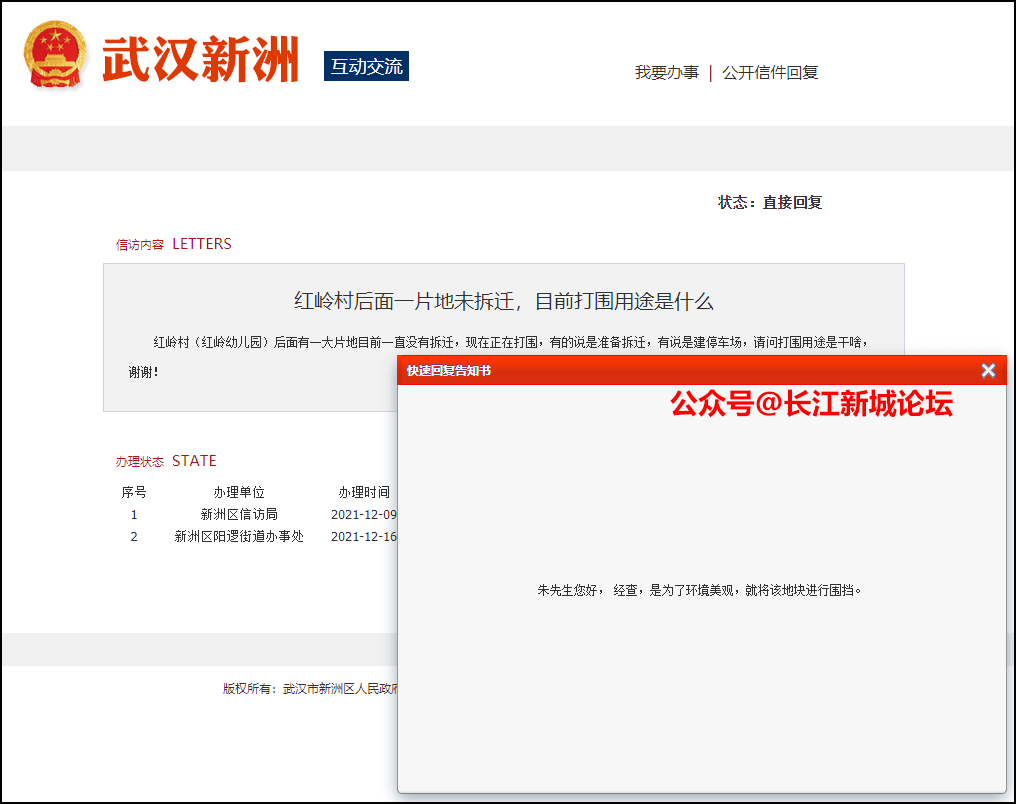Viewport: 1016px width, 804px height.
Task: Close the 快速回复告知书 popup dialog
Action: [x=988, y=370]
